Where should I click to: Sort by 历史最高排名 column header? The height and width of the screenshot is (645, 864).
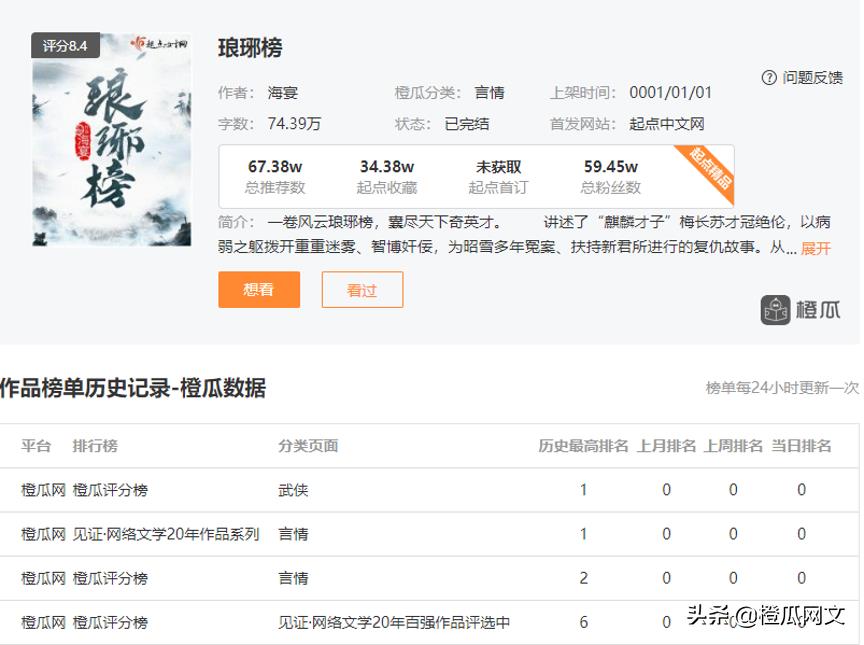[583, 446]
